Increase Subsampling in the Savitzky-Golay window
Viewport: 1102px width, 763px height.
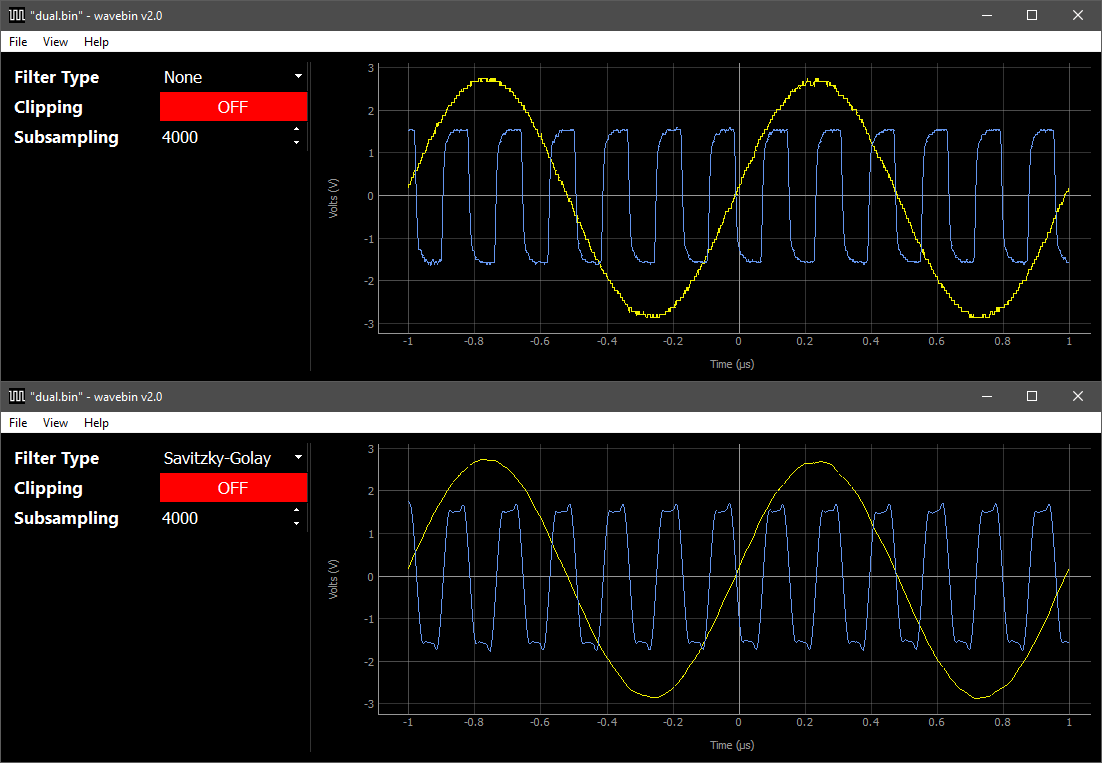(x=297, y=512)
